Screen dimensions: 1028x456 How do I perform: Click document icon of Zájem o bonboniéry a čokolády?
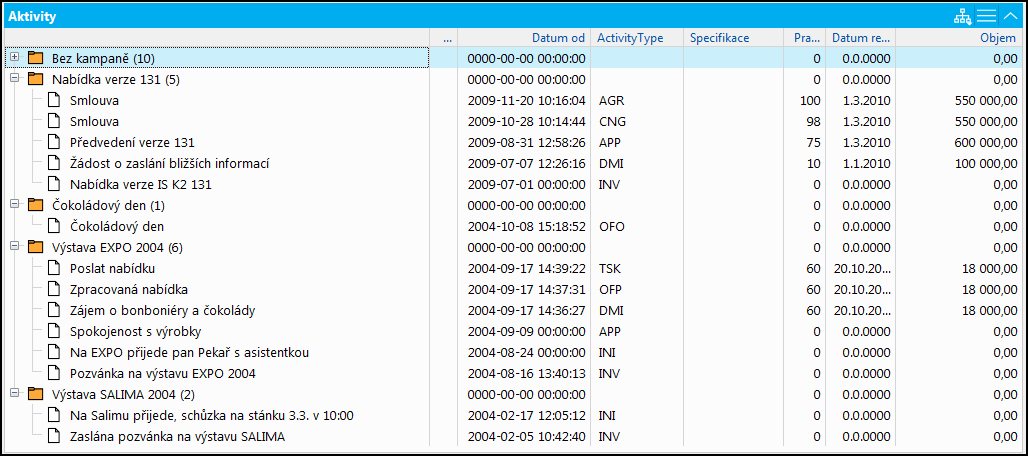tap(54, 311)
